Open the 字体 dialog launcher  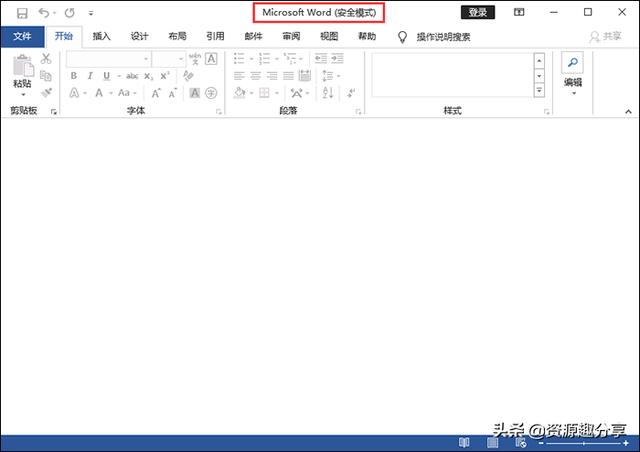tap(219, 111)
